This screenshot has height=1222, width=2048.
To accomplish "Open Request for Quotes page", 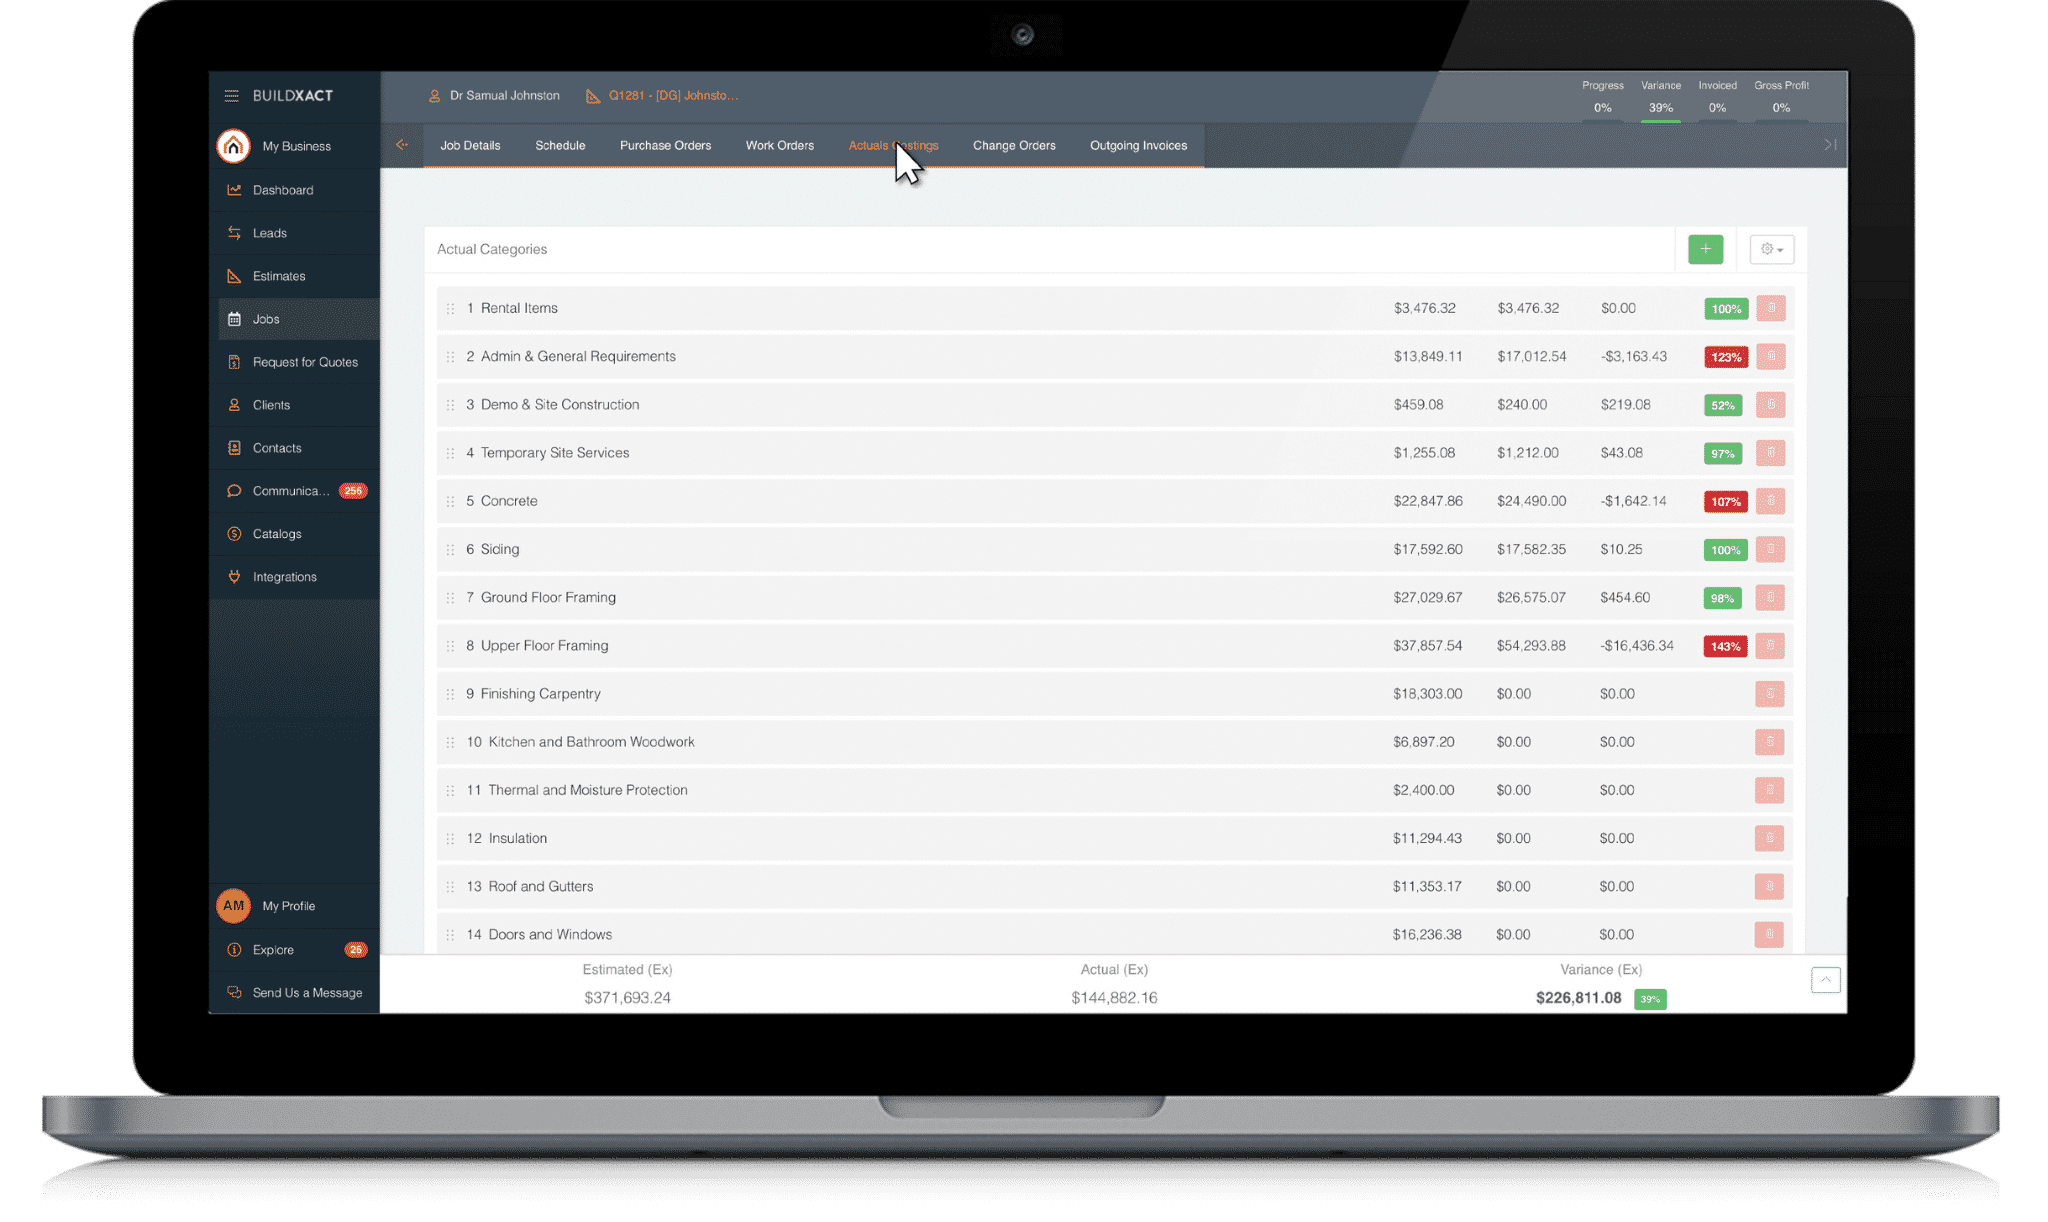I will coord(304,362).
